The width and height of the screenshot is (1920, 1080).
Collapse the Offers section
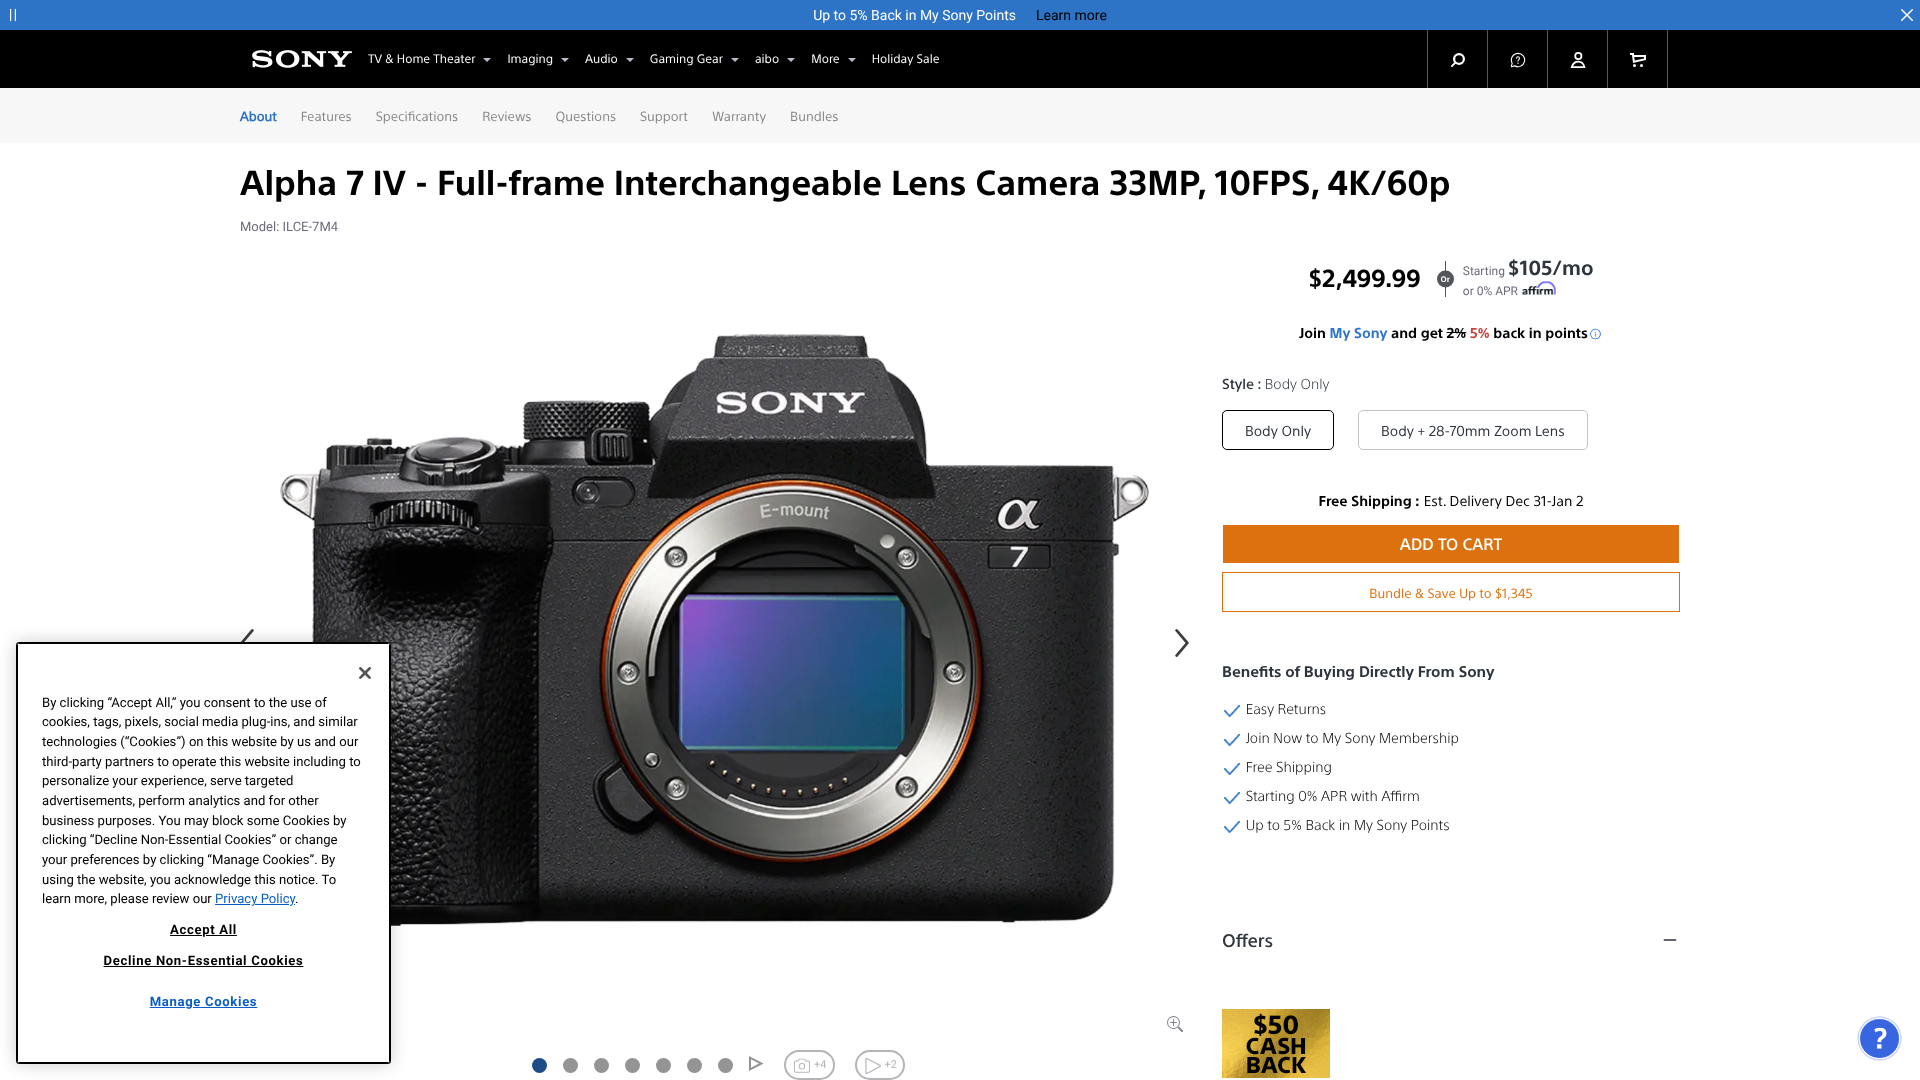coord(1671,941)
